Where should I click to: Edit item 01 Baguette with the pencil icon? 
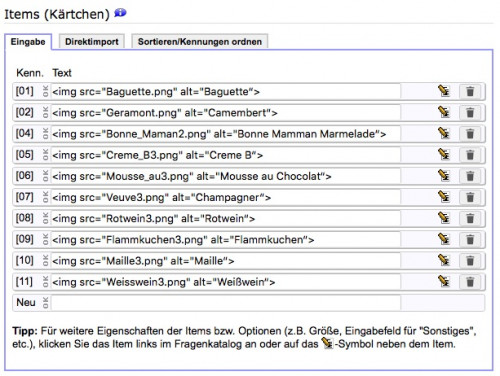tap(444, 91)
